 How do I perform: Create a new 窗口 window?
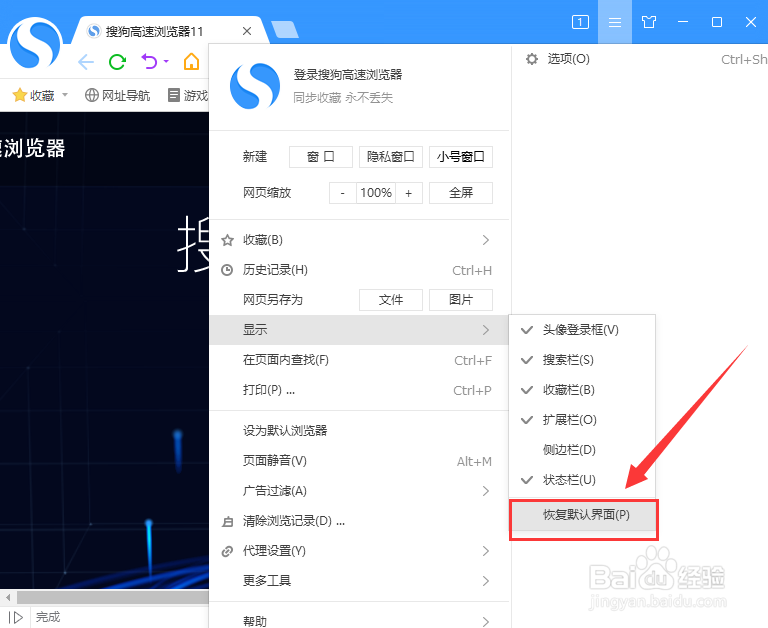pos(321,157)
